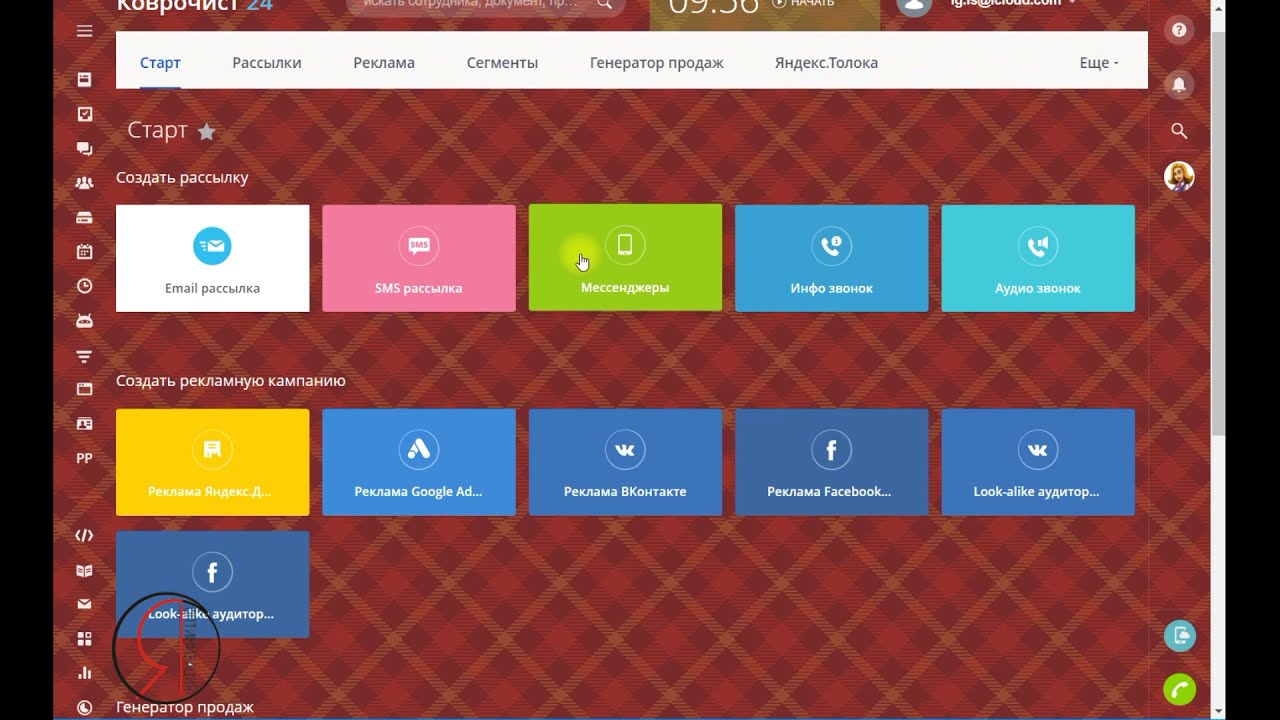Open the green phone call button

(1180, 690)
